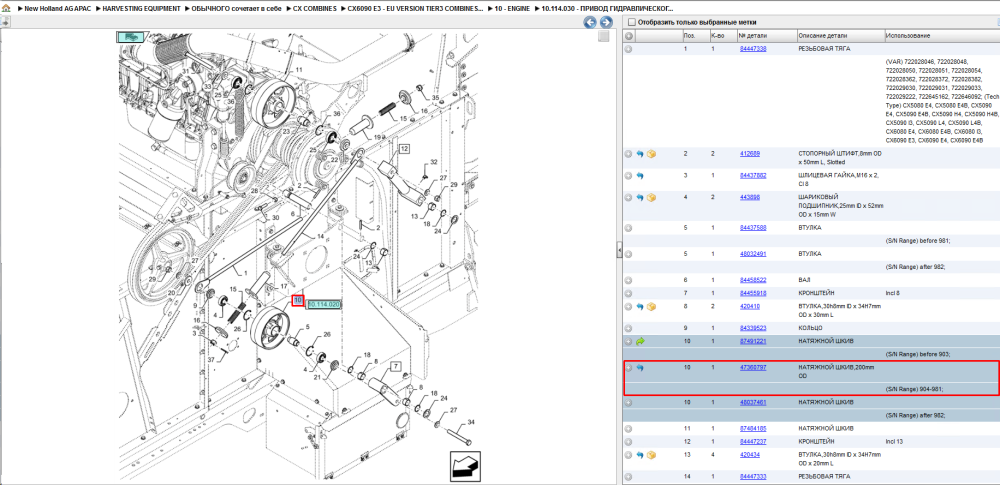Viewport: 1000px width, 485px height.
Task: Open 'New Holland AG APAC' breadcrumb
Action: pos(57,9)
